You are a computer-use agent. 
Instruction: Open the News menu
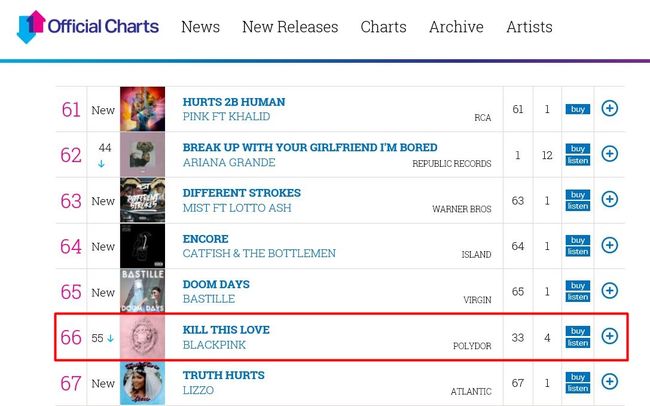tap(200, 27)
